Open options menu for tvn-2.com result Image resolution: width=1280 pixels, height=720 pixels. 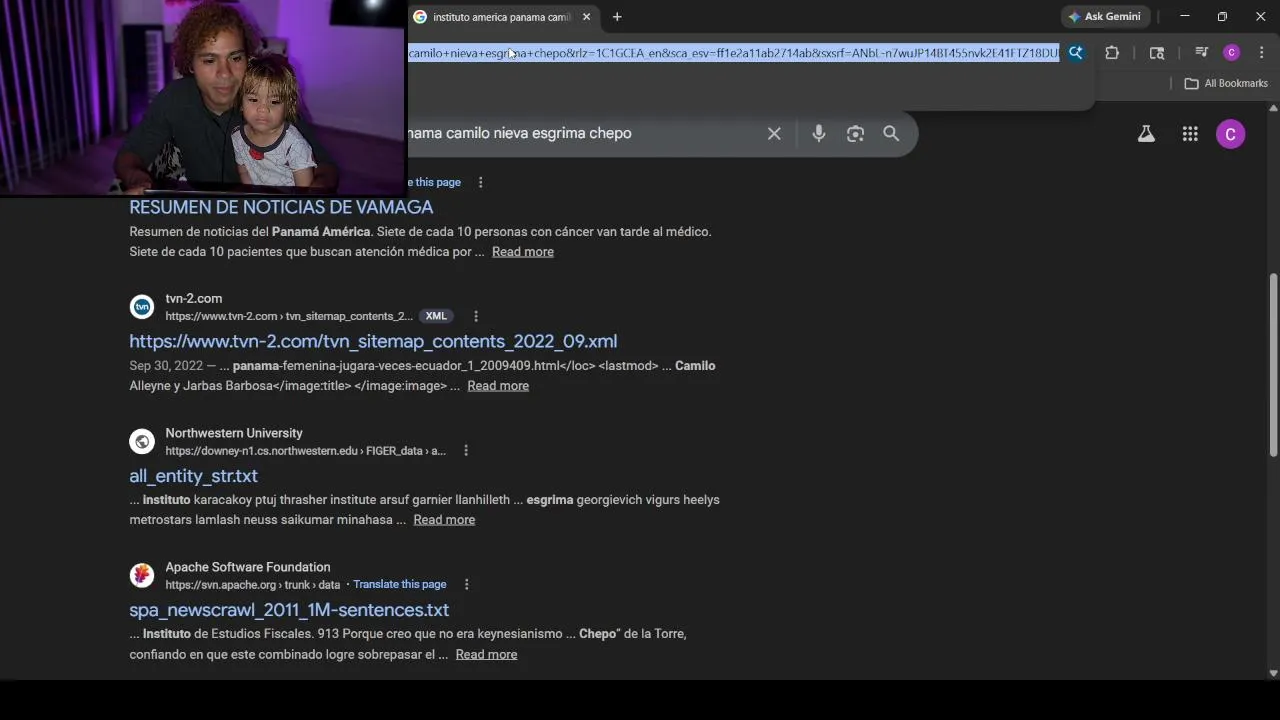coord(476,316)
